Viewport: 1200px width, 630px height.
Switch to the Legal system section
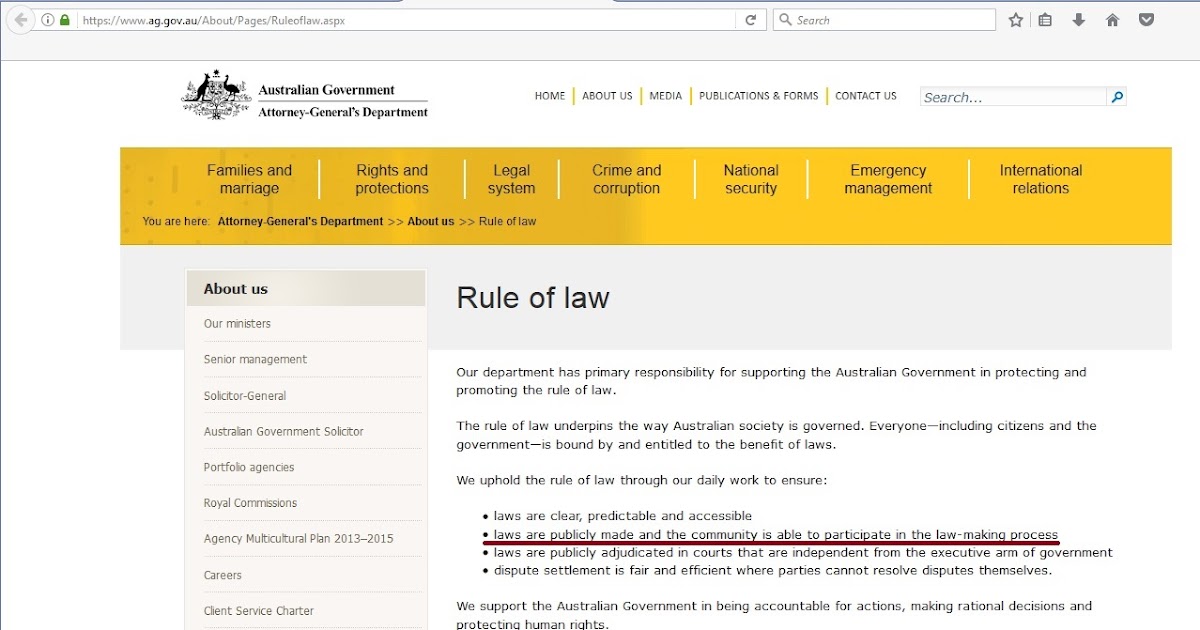click(x=511, y=178)
